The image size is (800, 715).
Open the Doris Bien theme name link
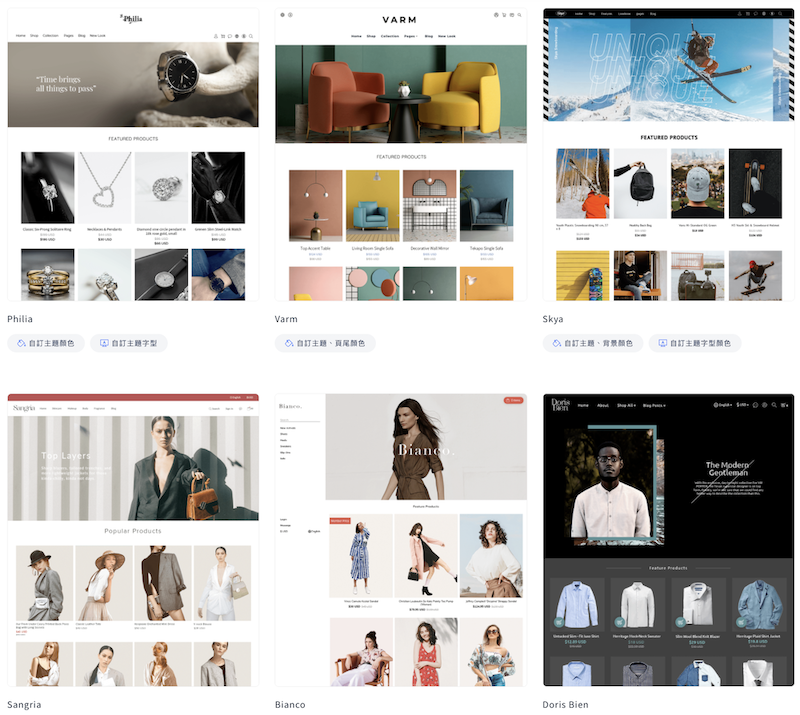click(566, 704)
